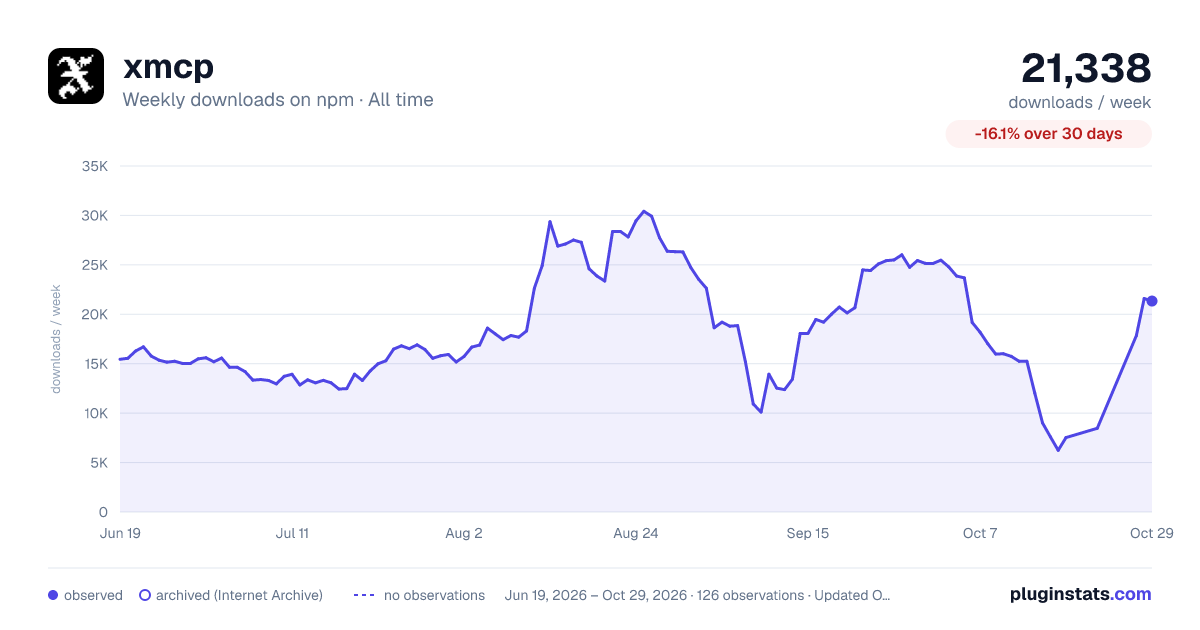
Task: Click the 'Weekly downloads on npm · All time' subtitle
Action: click(278, 100)
